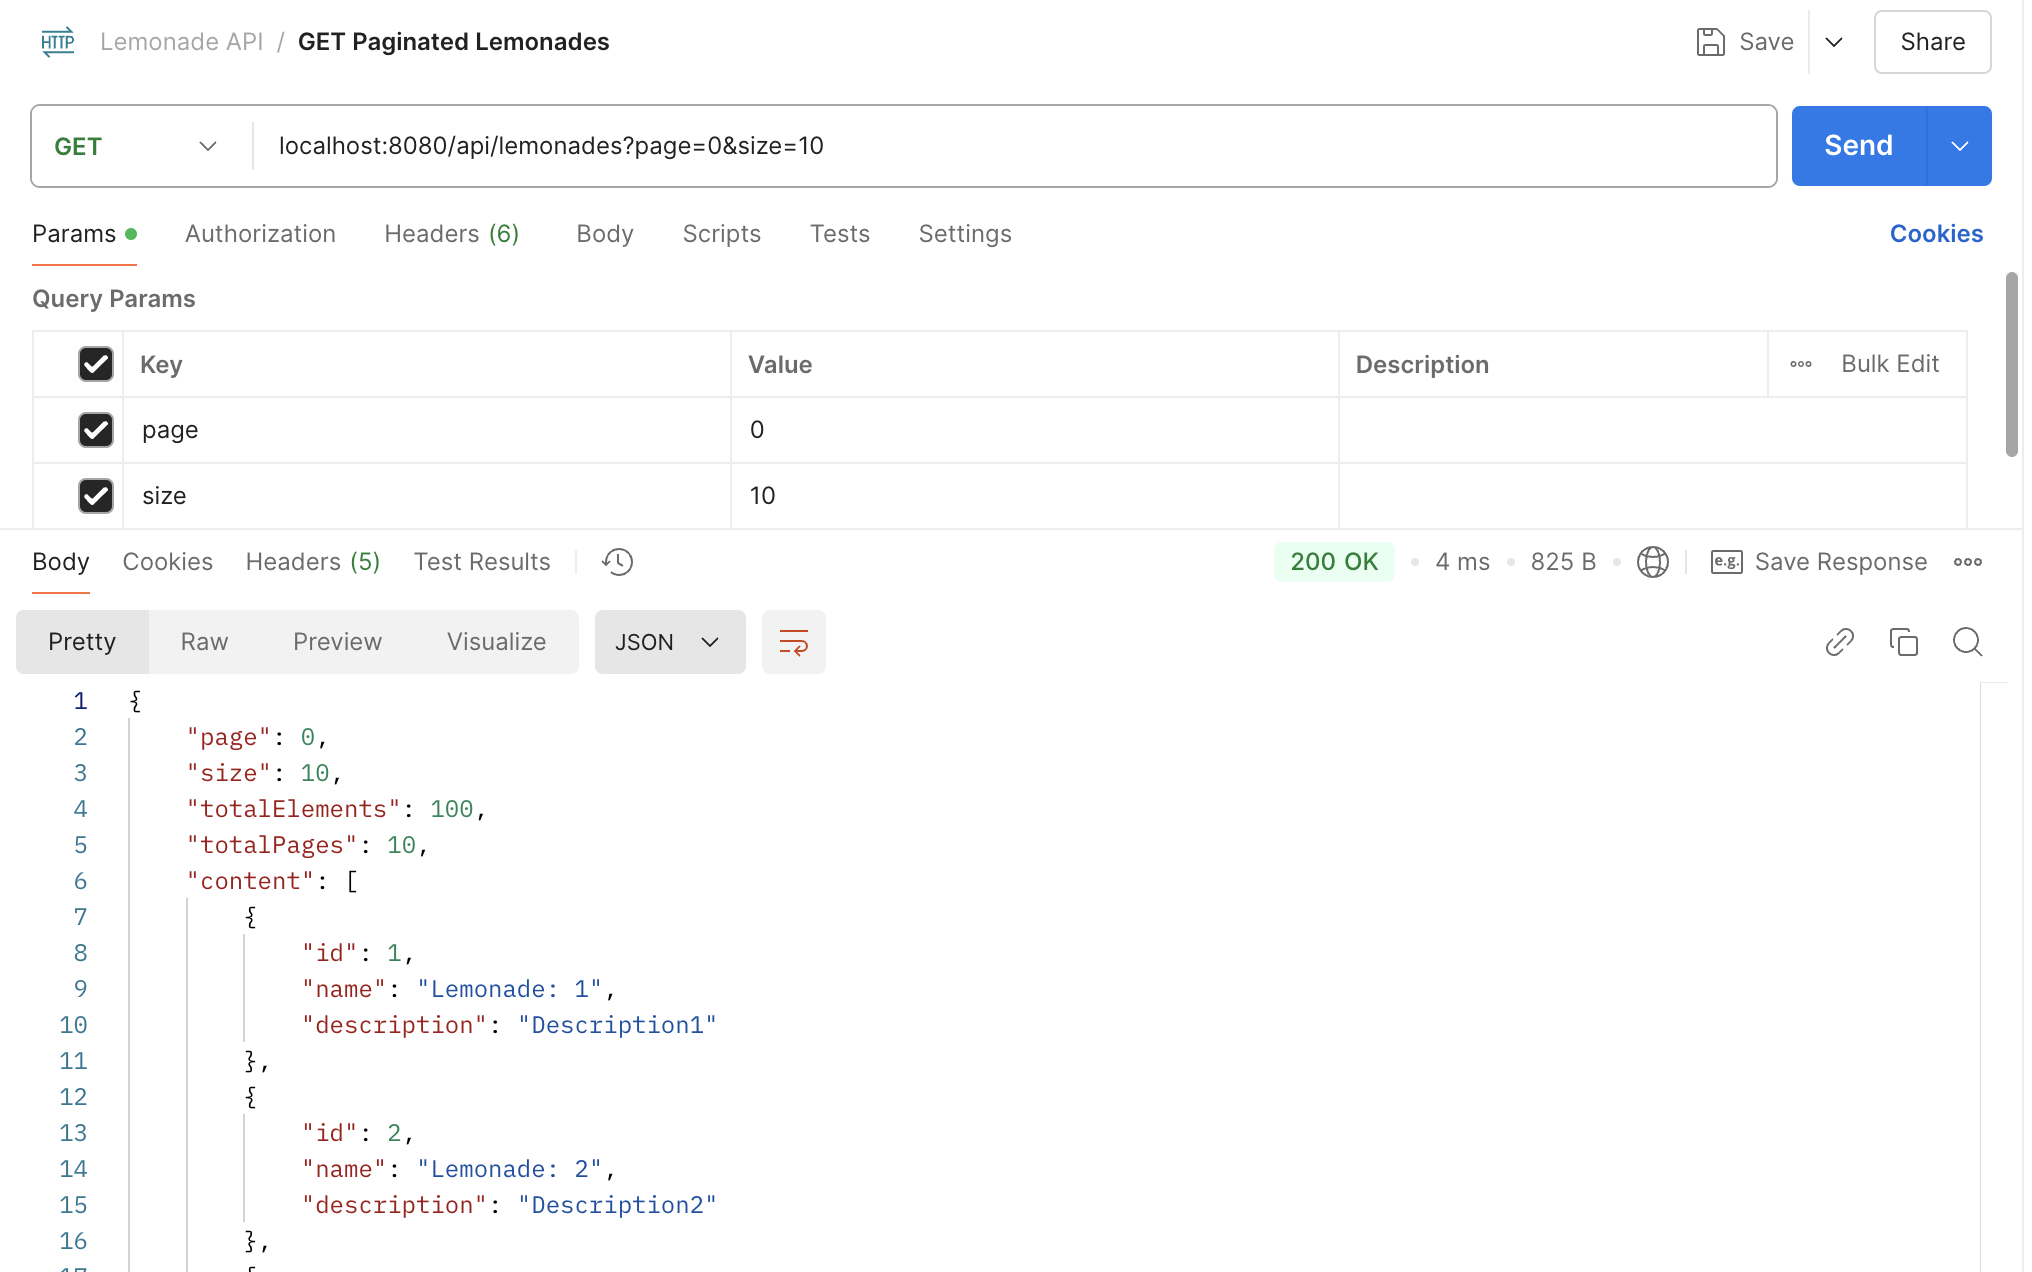The height and width of the screenshot is (1272, 2032).
Task: Open response more options ellipsis
Action: pyautogui.click(x=1967, y=562)
